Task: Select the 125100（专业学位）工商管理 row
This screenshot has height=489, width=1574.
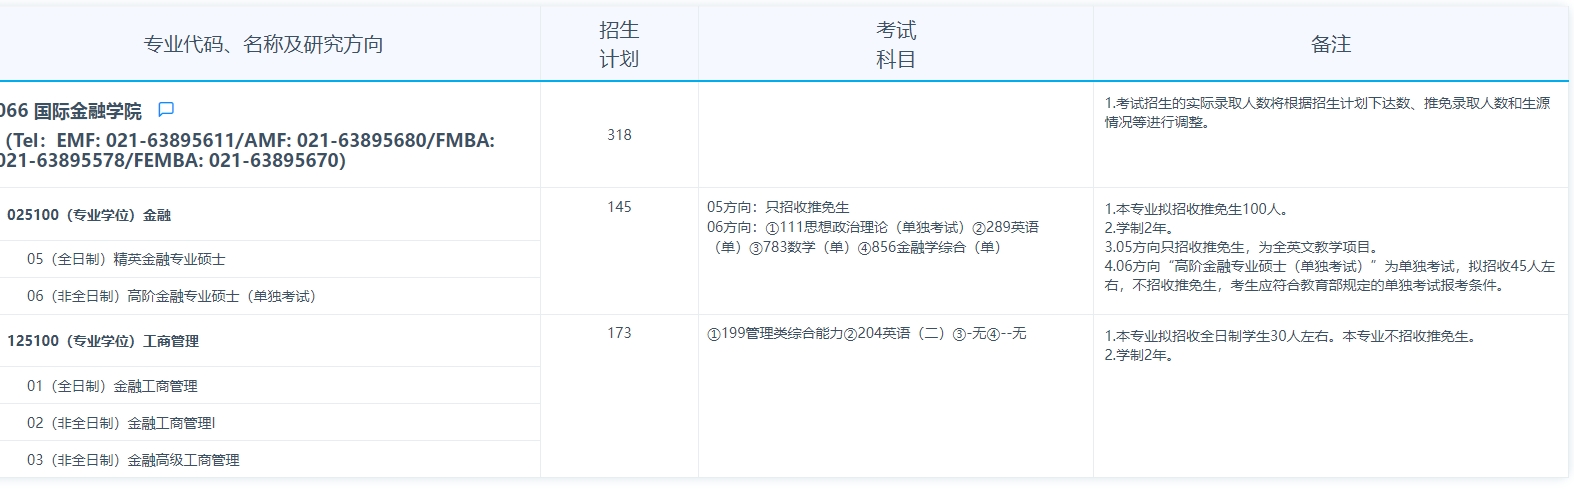Action: pyautogui.click(x=270, y=341)
